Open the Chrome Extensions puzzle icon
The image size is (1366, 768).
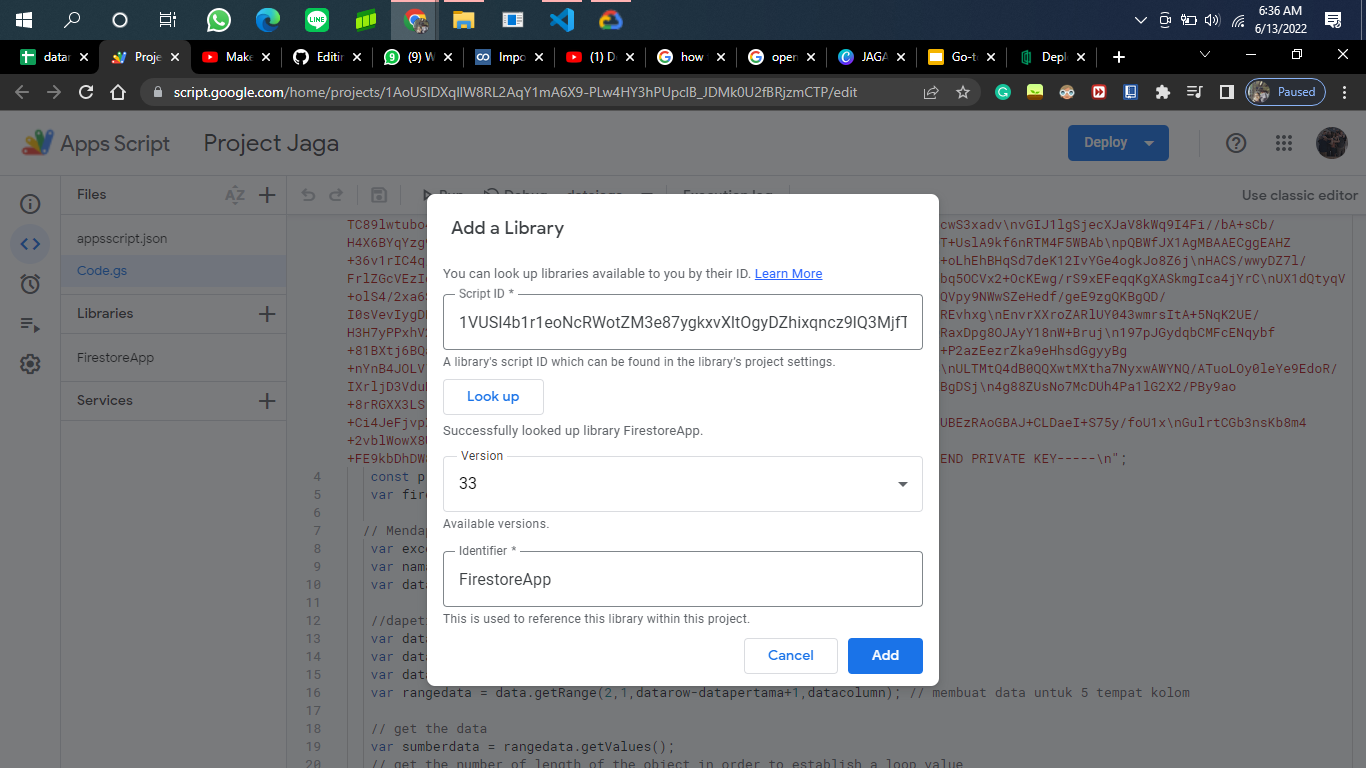tap(1162, 92)
